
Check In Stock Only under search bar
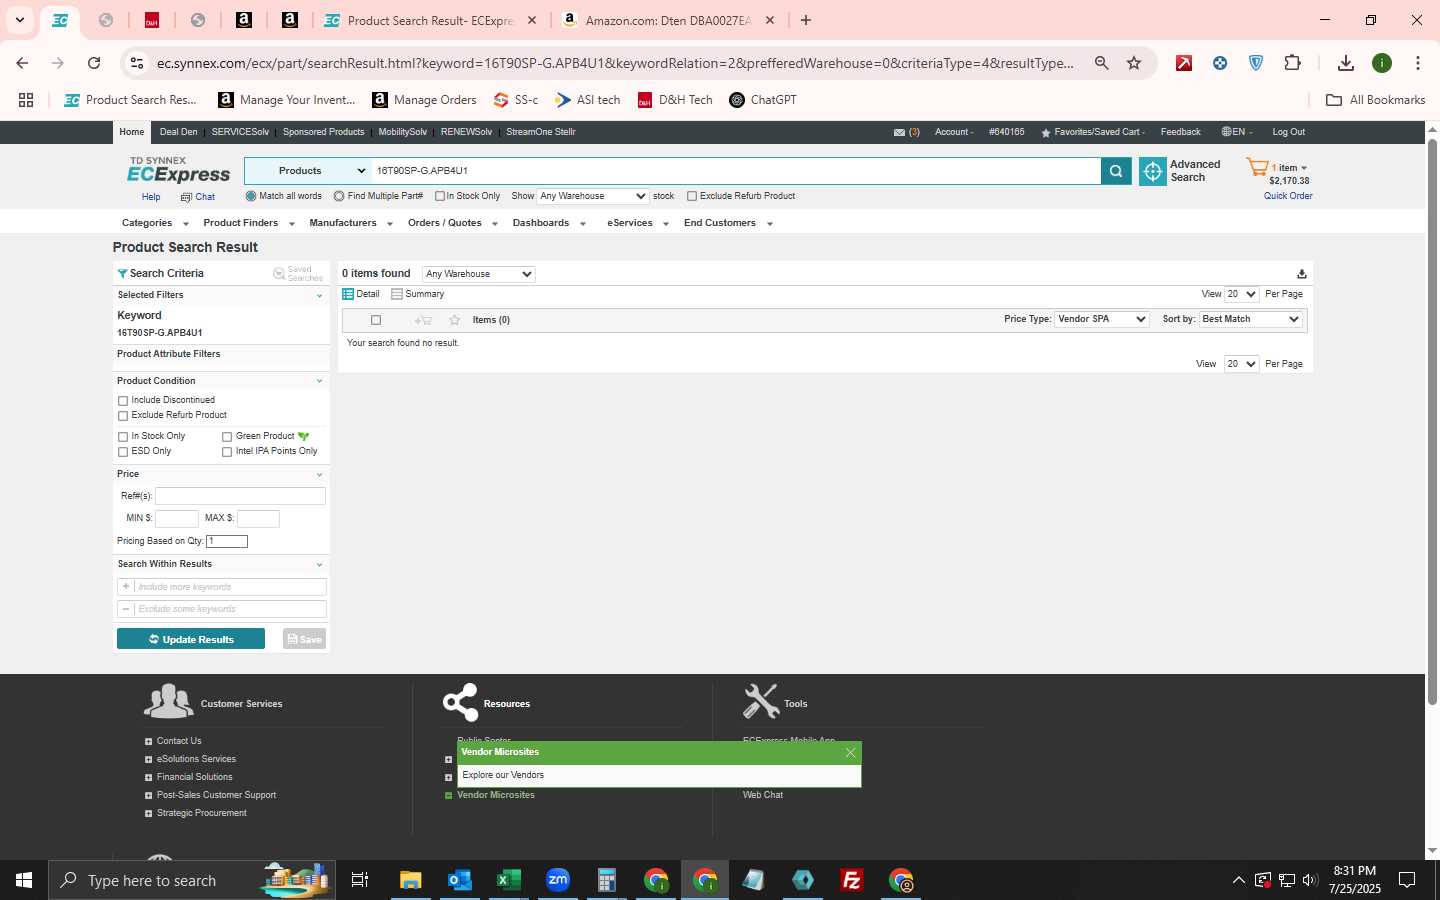coord(440,196)
